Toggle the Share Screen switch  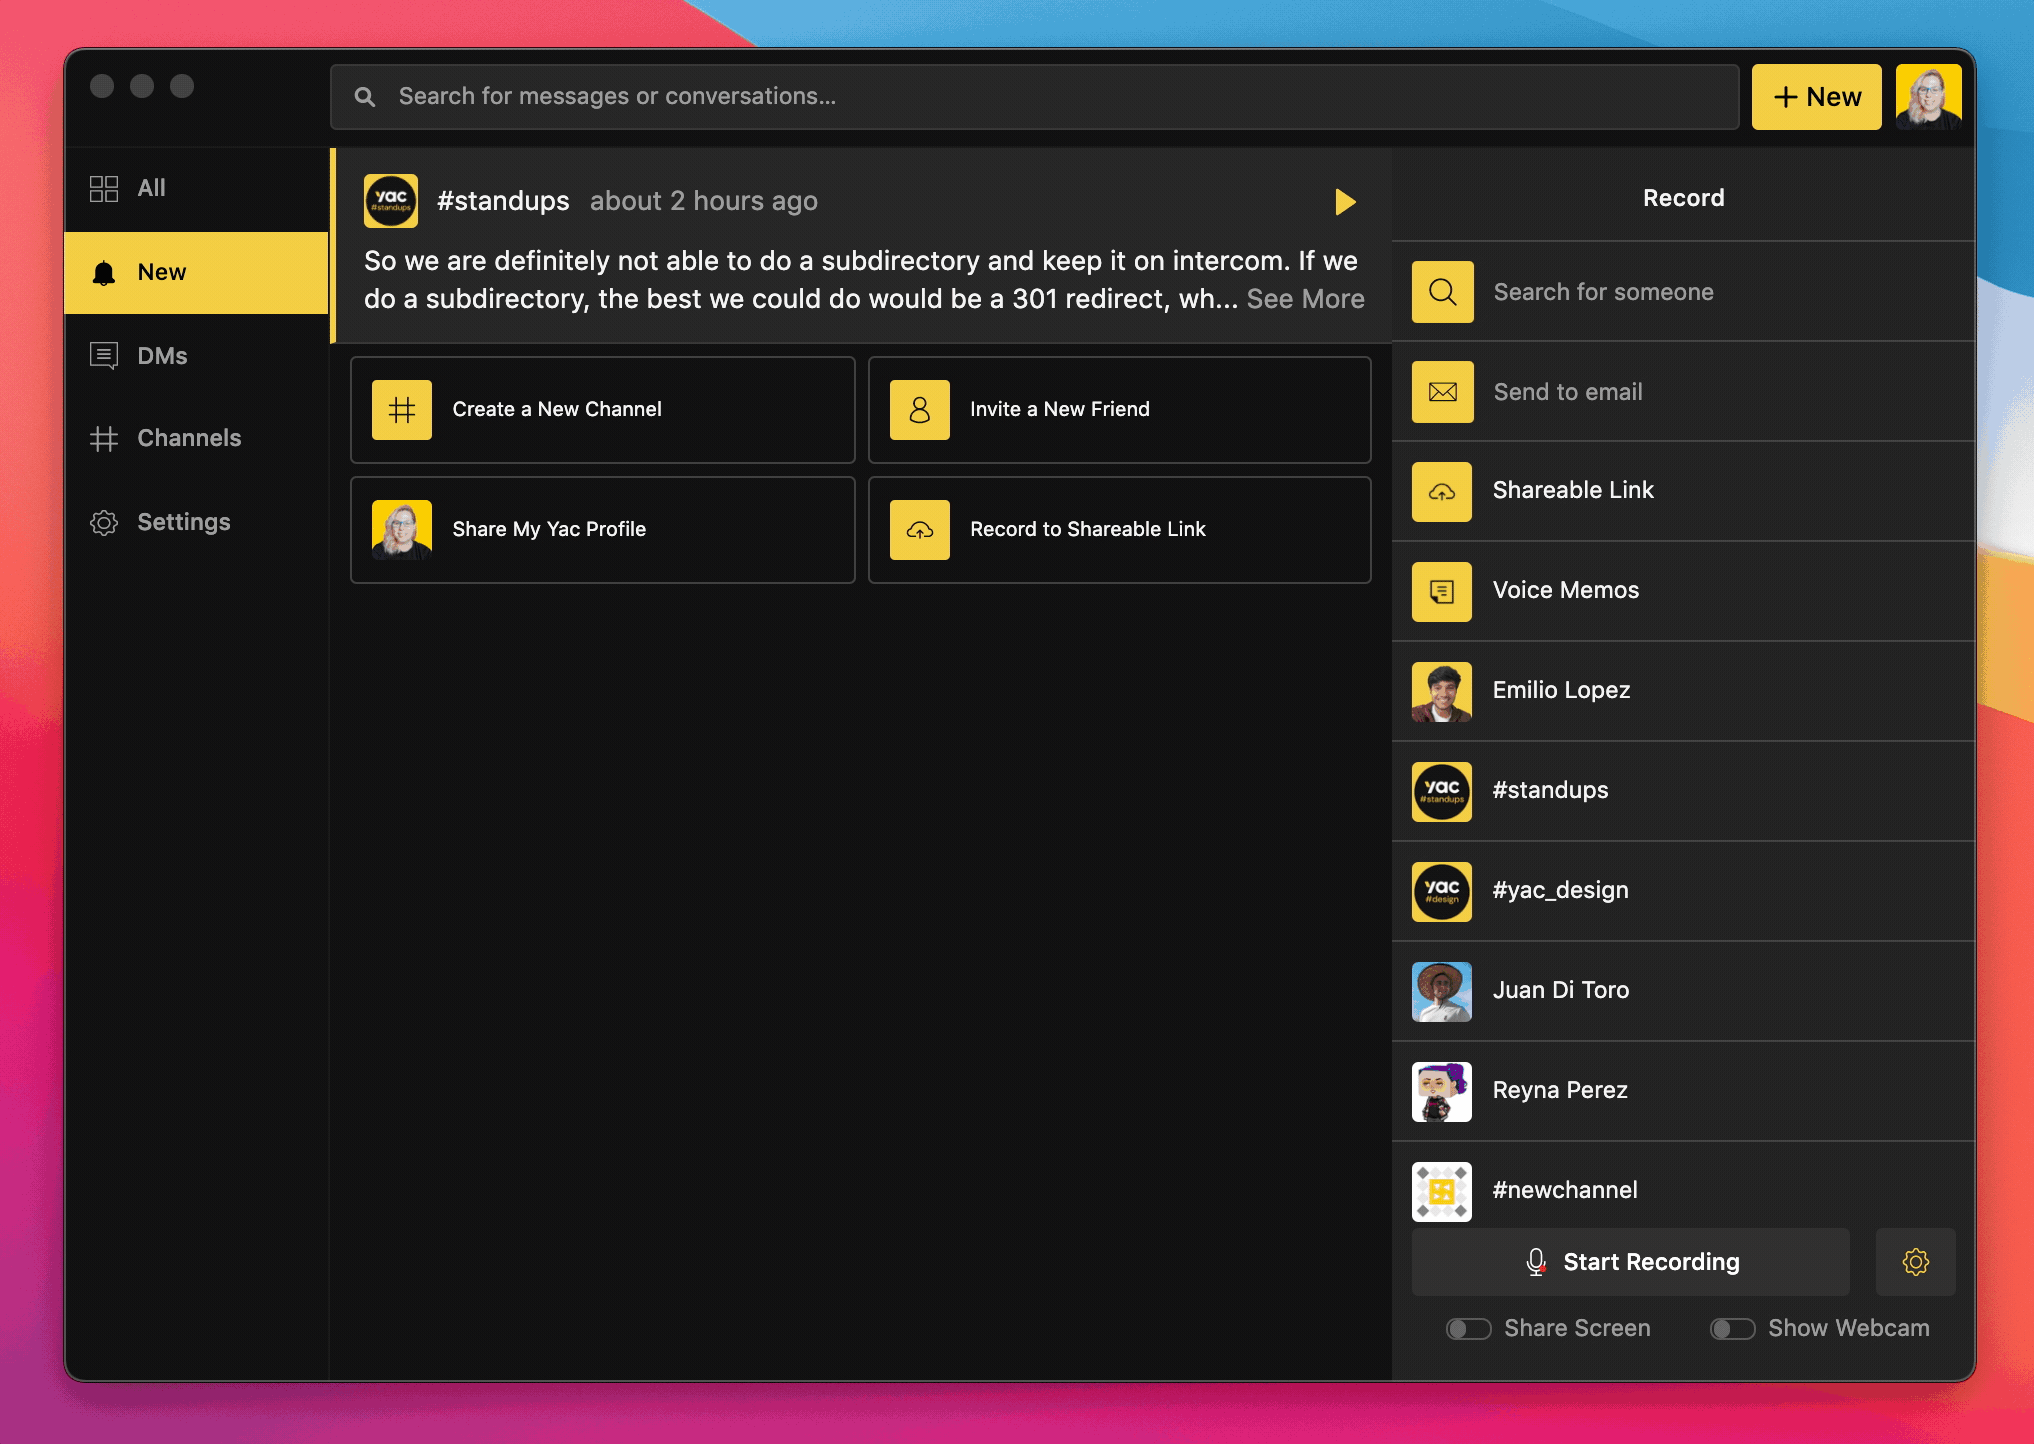point(1468,1329)
